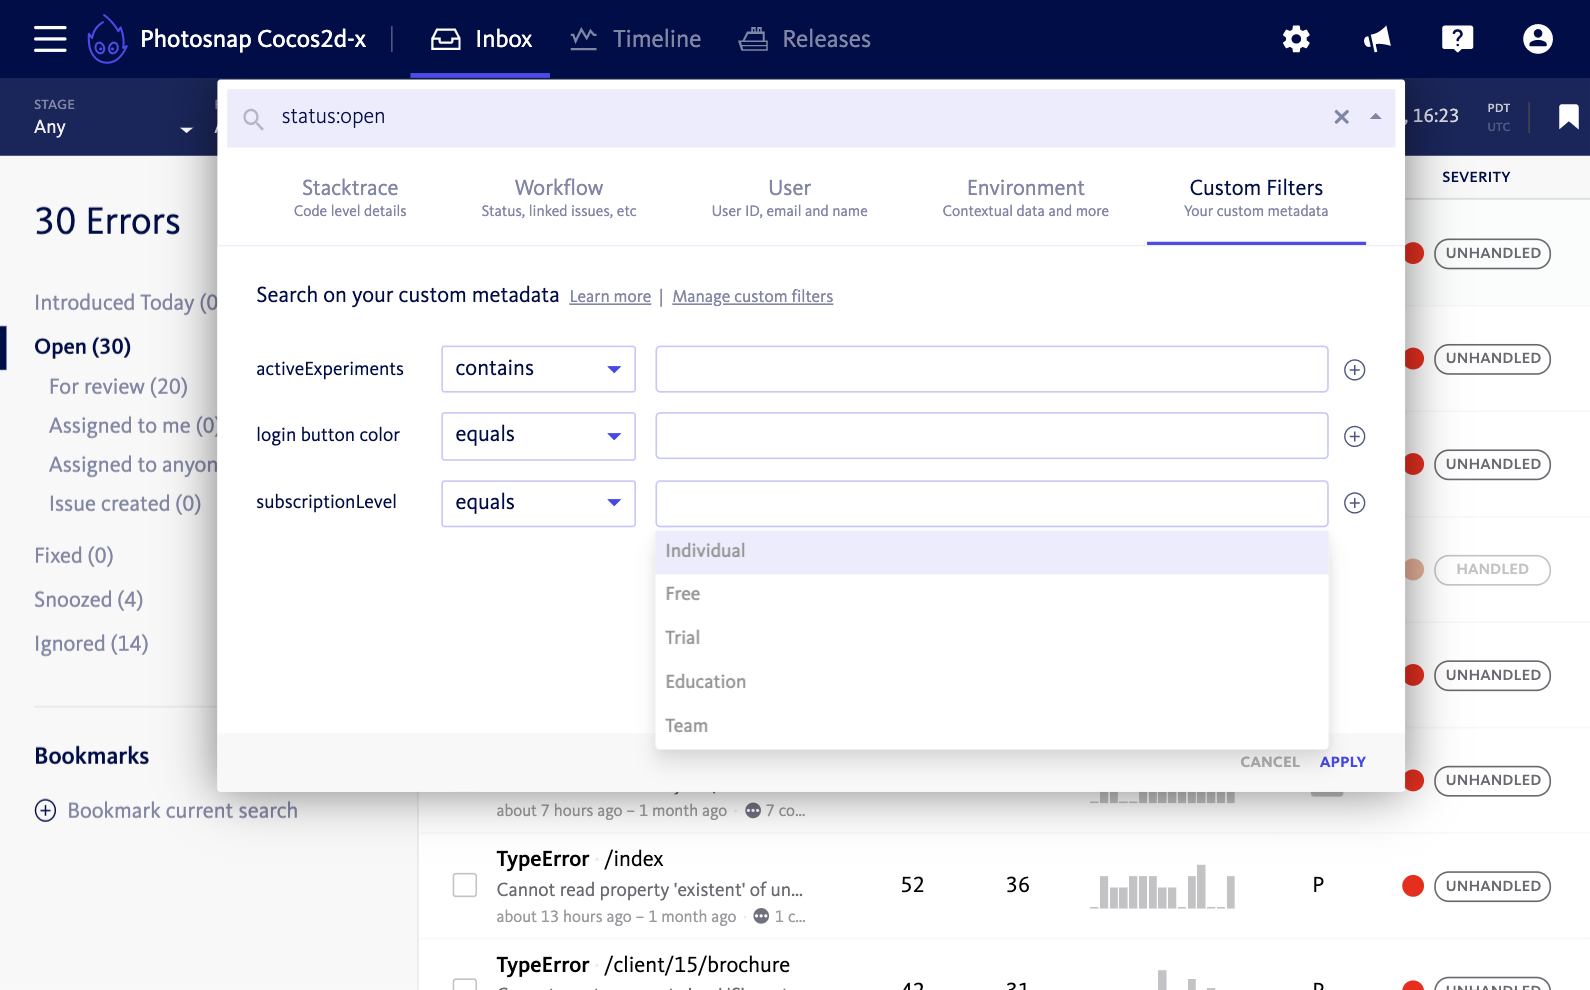Click 'Bookmark current search' link
Screen dimensions: 1590x990
(182, 811)
